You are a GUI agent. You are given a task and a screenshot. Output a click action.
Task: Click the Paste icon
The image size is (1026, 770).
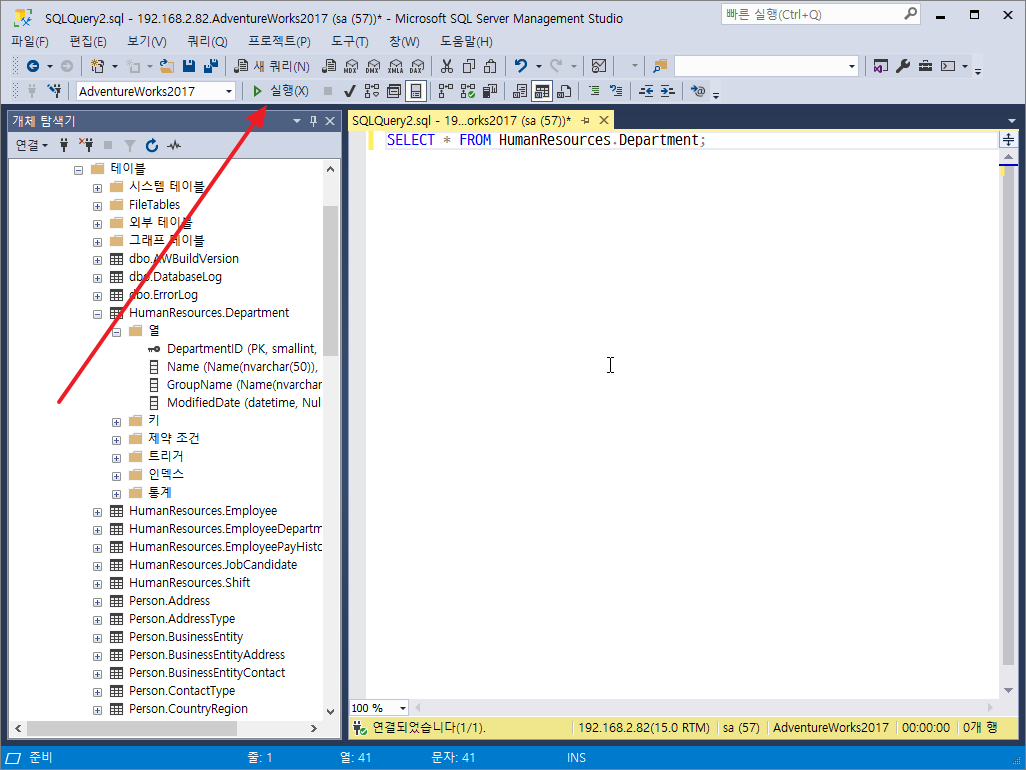coord(490,66)
